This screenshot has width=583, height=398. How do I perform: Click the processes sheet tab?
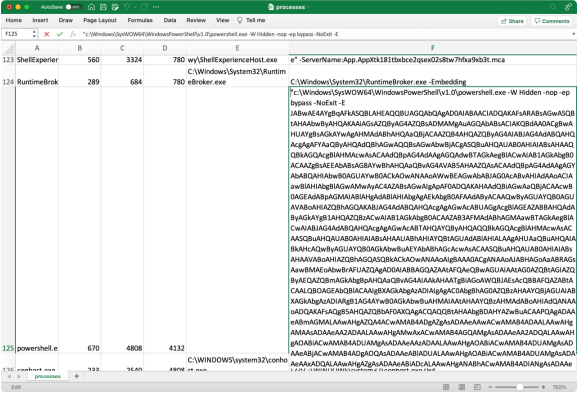point(47,376)
